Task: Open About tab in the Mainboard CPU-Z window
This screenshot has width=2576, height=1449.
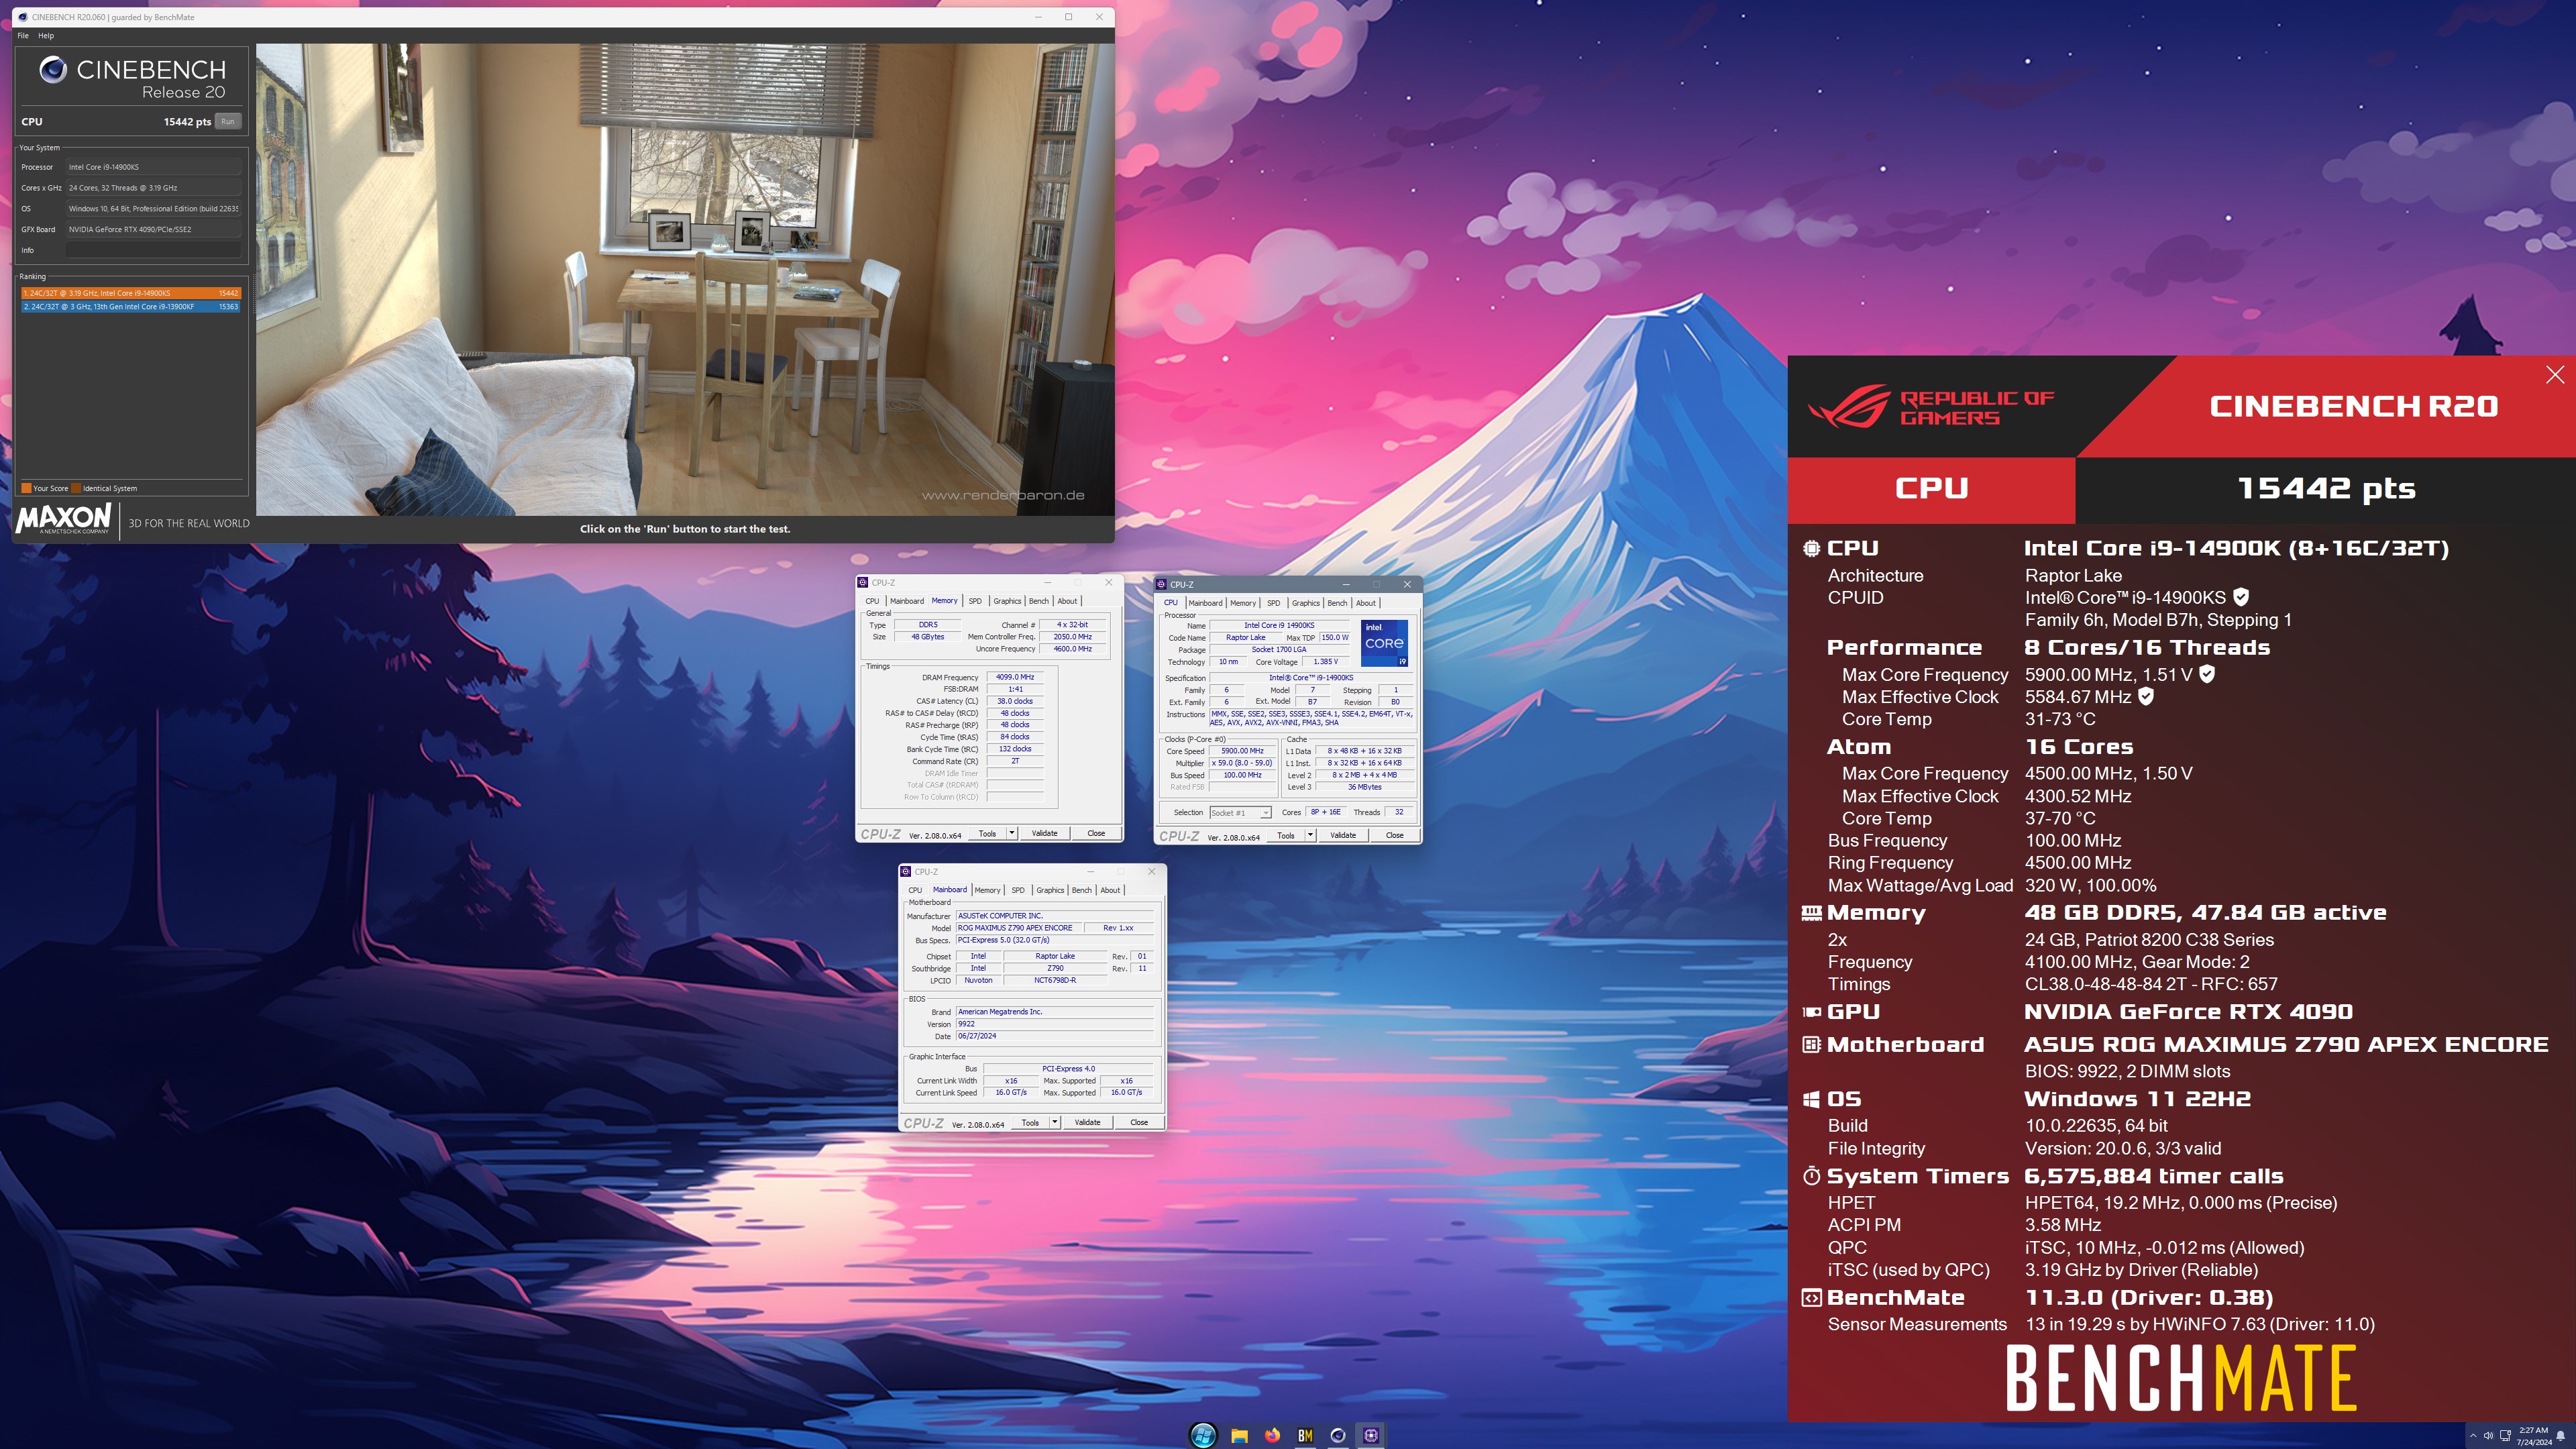Action: (x=1110, y=890)
